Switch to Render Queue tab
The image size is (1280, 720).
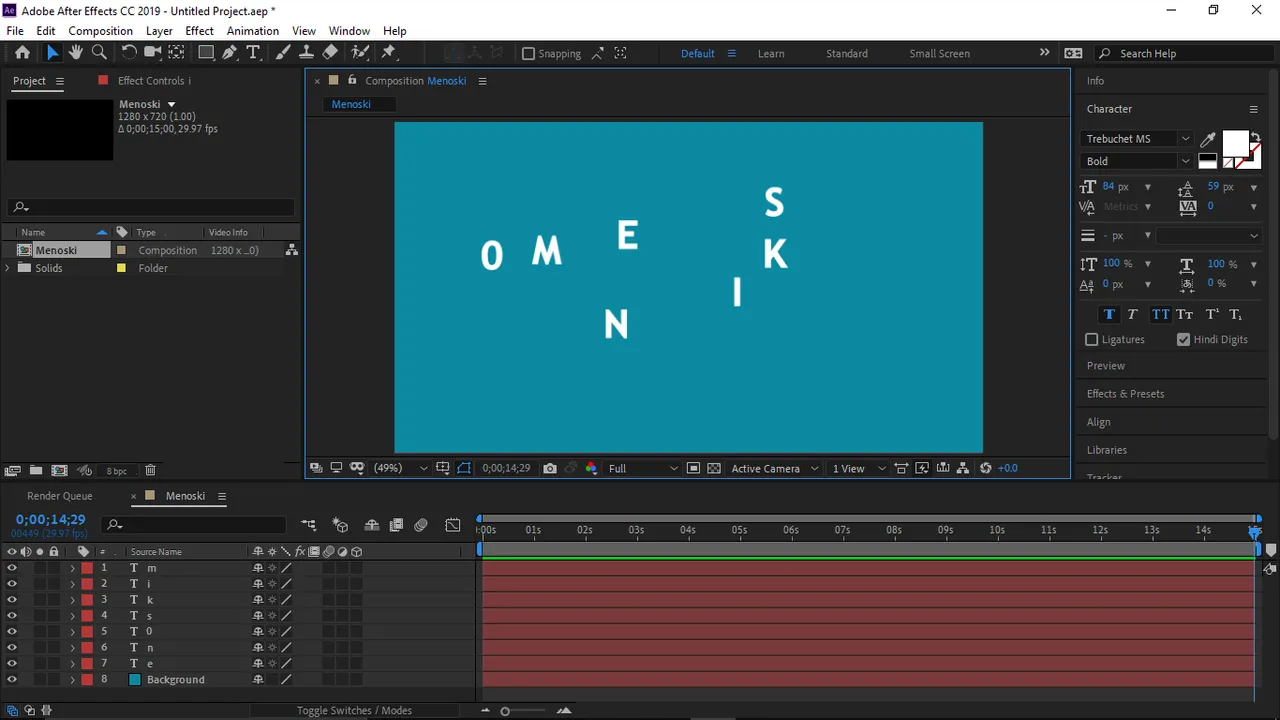pos(60,496)
